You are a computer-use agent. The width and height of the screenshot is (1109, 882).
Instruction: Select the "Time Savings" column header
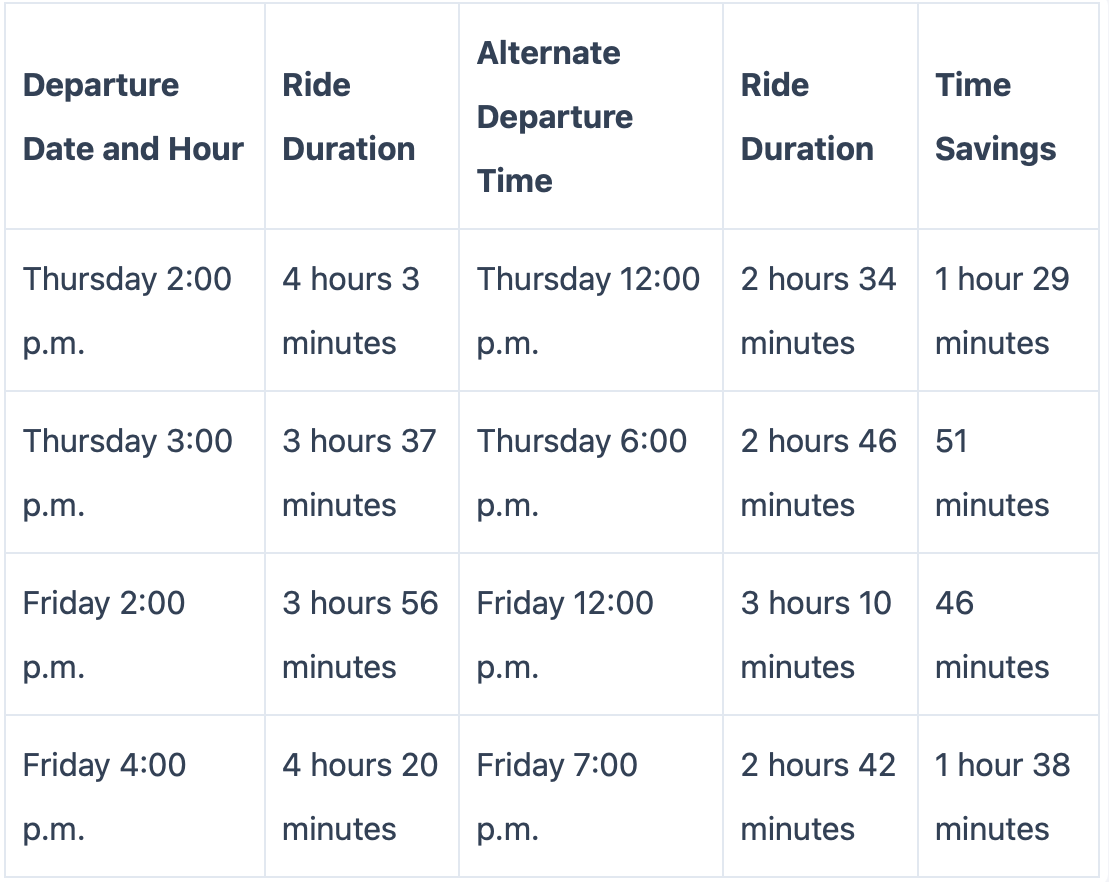pos(1009,117)
